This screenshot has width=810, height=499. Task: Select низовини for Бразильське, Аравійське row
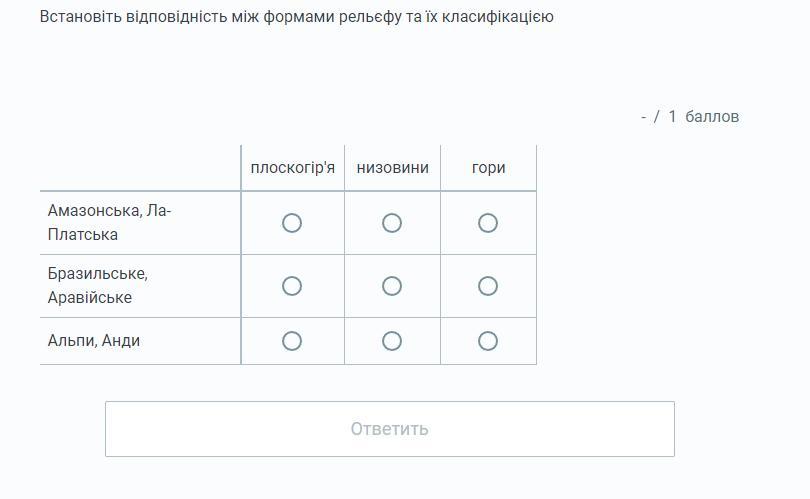392,286
